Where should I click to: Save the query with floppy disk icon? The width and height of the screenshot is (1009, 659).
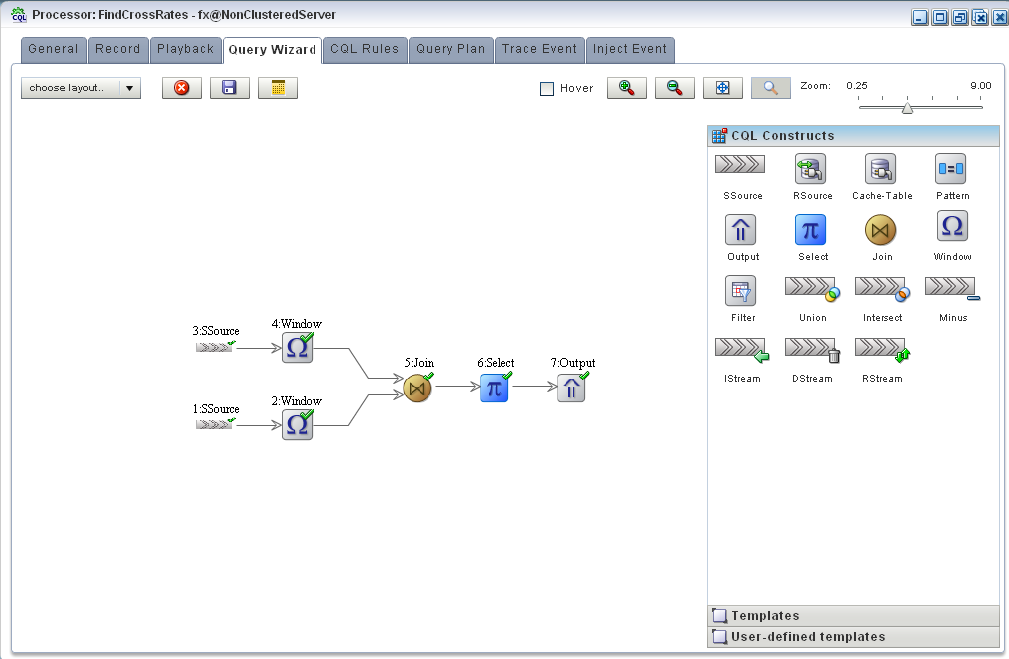point(230,88)
